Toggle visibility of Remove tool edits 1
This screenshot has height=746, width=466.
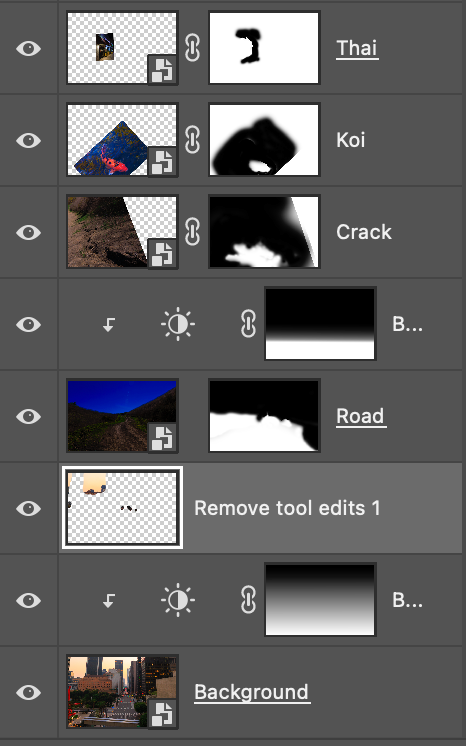(x=29, y=508)
